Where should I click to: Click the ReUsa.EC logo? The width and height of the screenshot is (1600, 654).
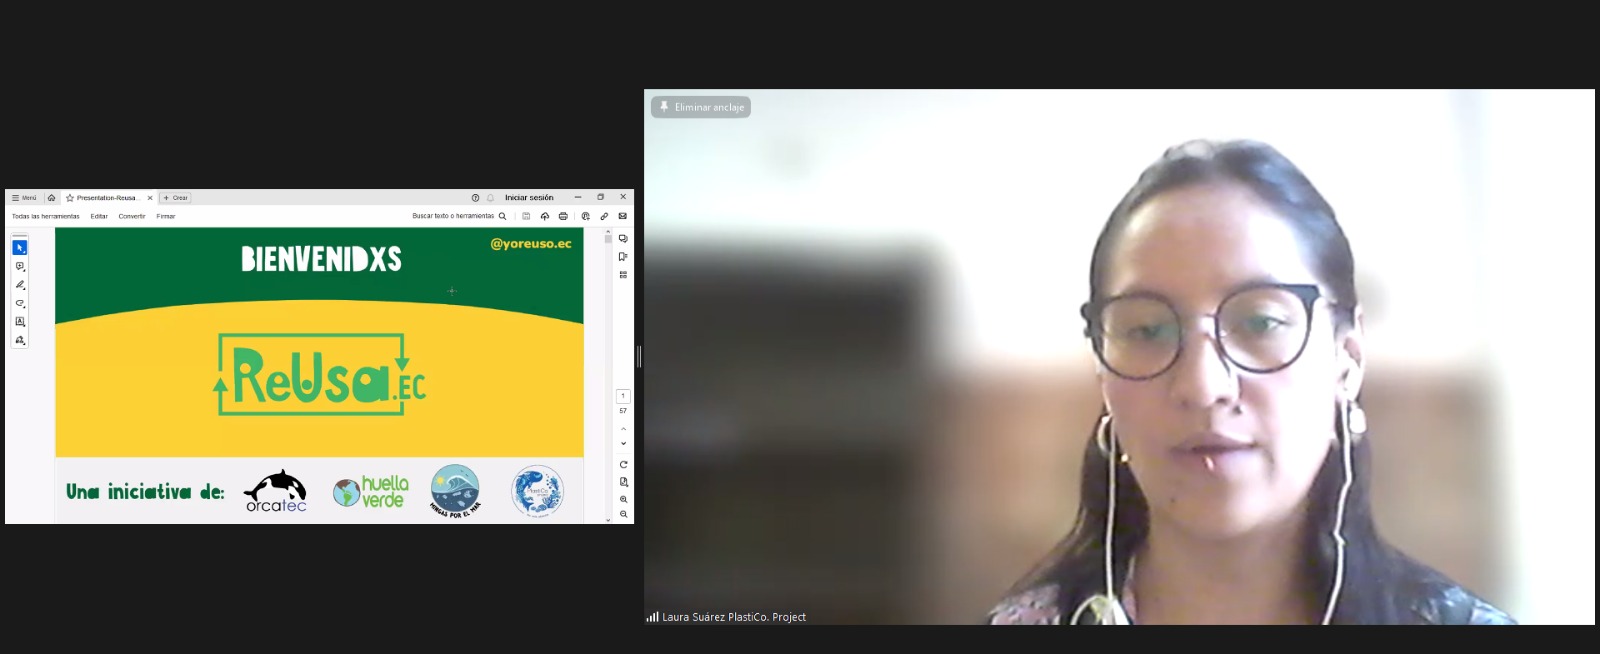click(x=320, y=375)
